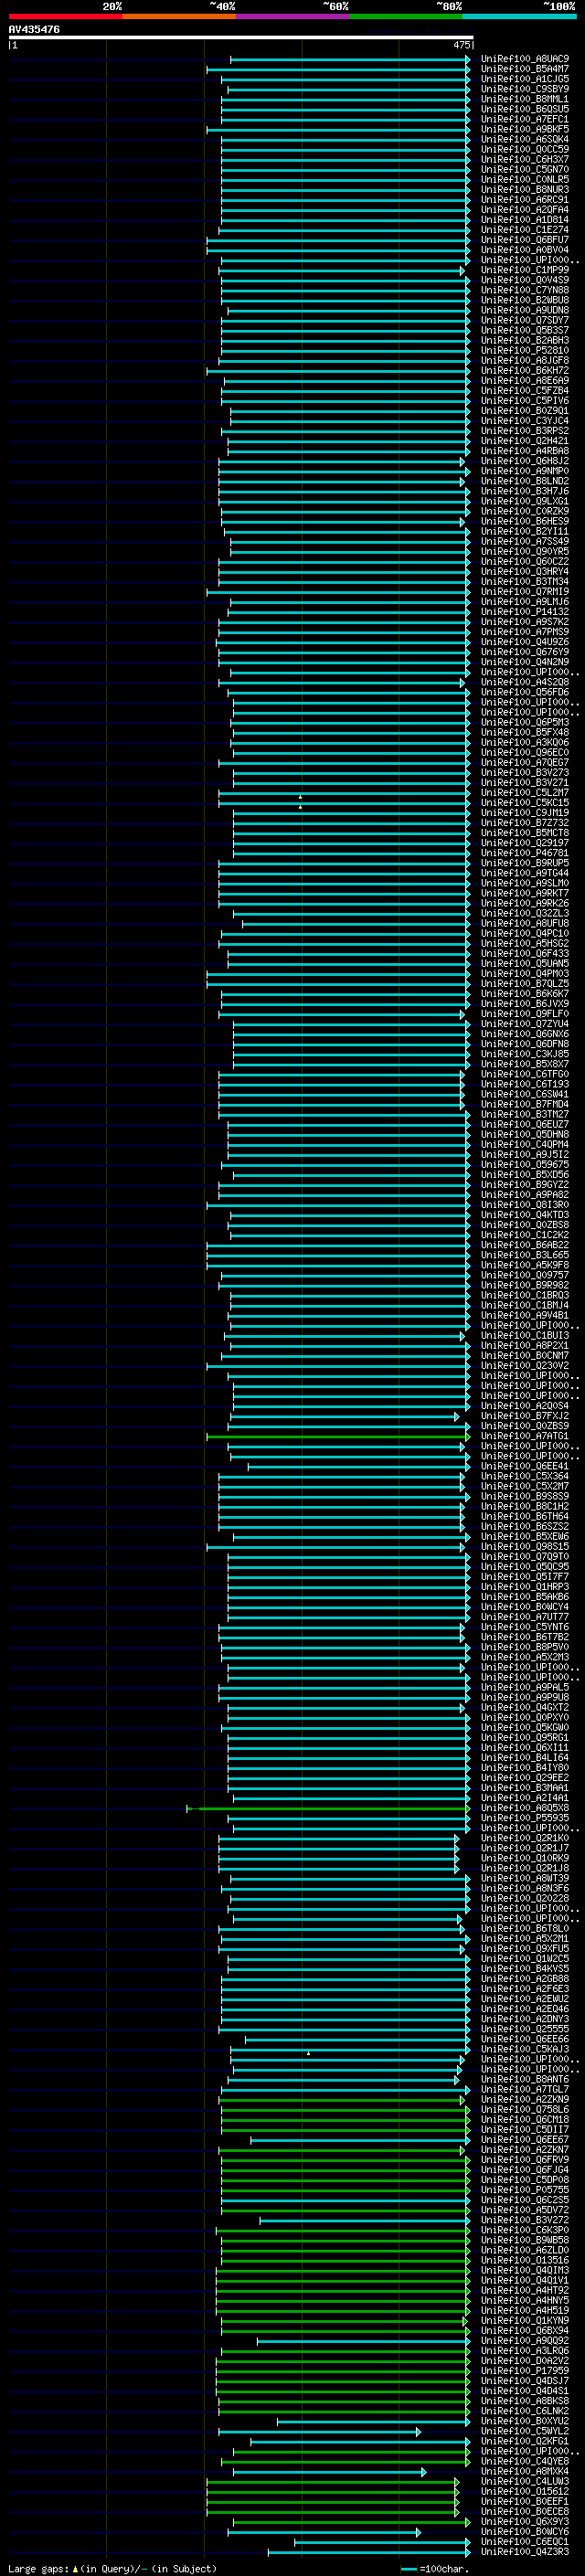The height and width of the screenshot is (2576, 585).
Task: Select the UniRef100_C5YNT6 label
Action: (525, 1627)
